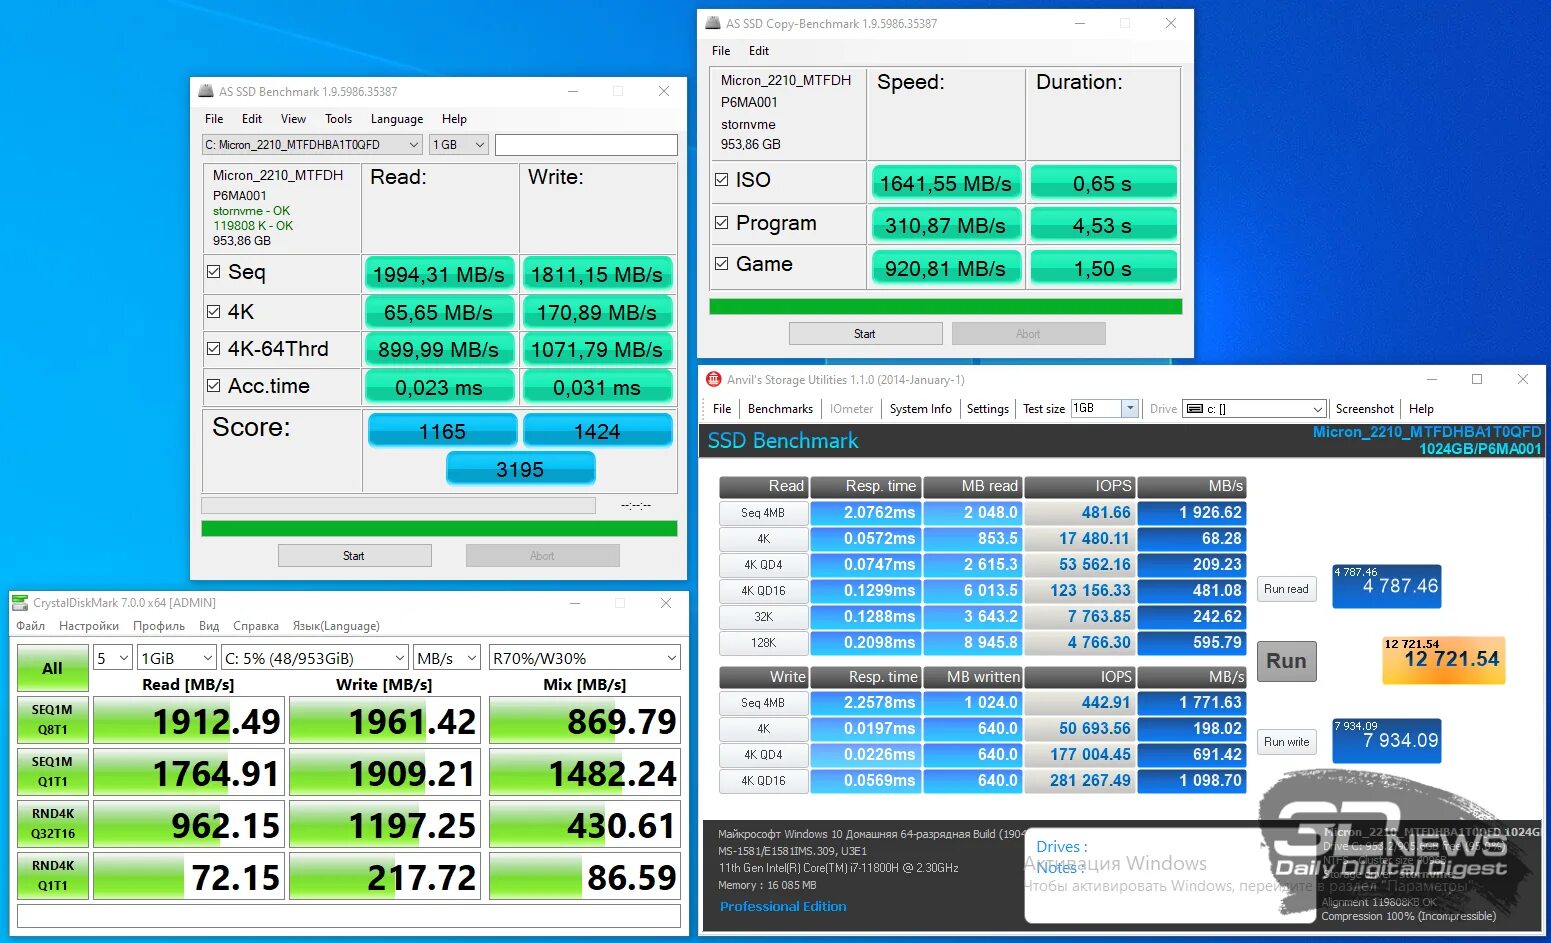Click the empty text field beside 1 GB dropdown
The height and width of the screenshot is (943, 1551).
[x=586, y=145]
